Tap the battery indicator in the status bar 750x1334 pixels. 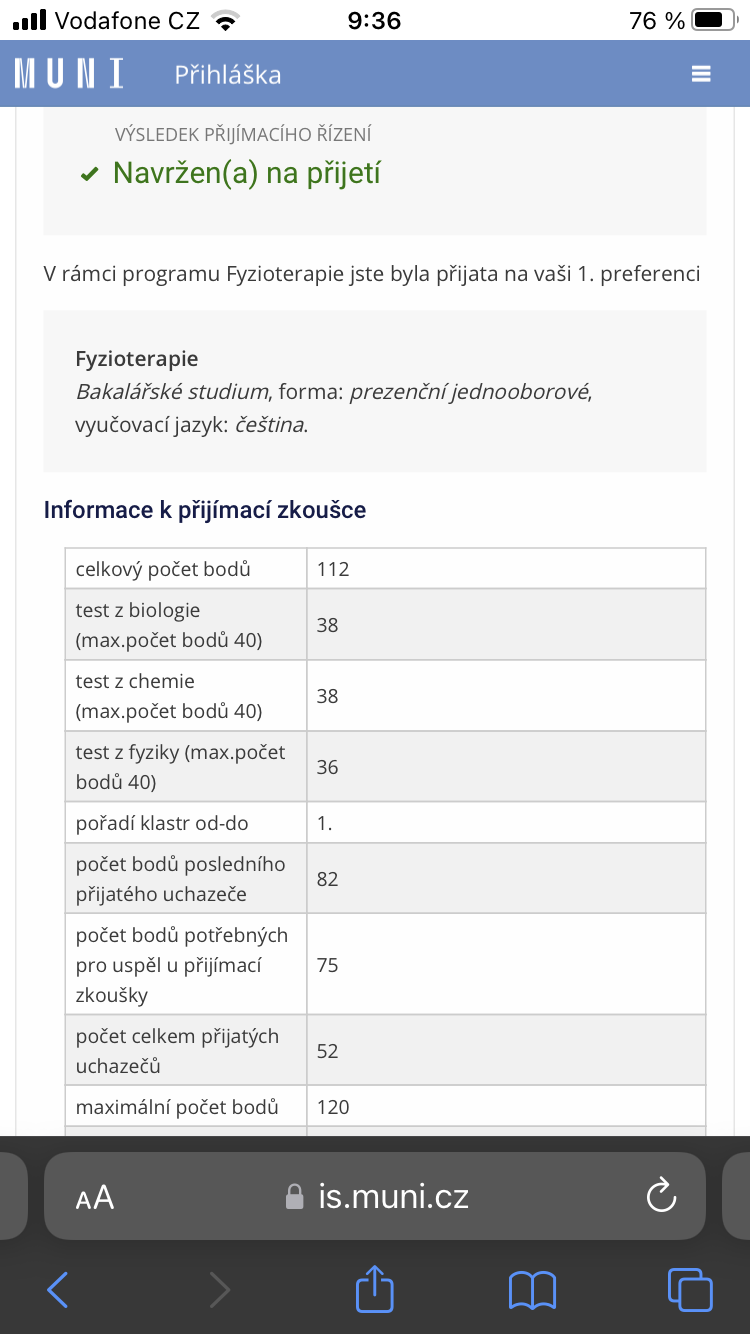[713, 21]
